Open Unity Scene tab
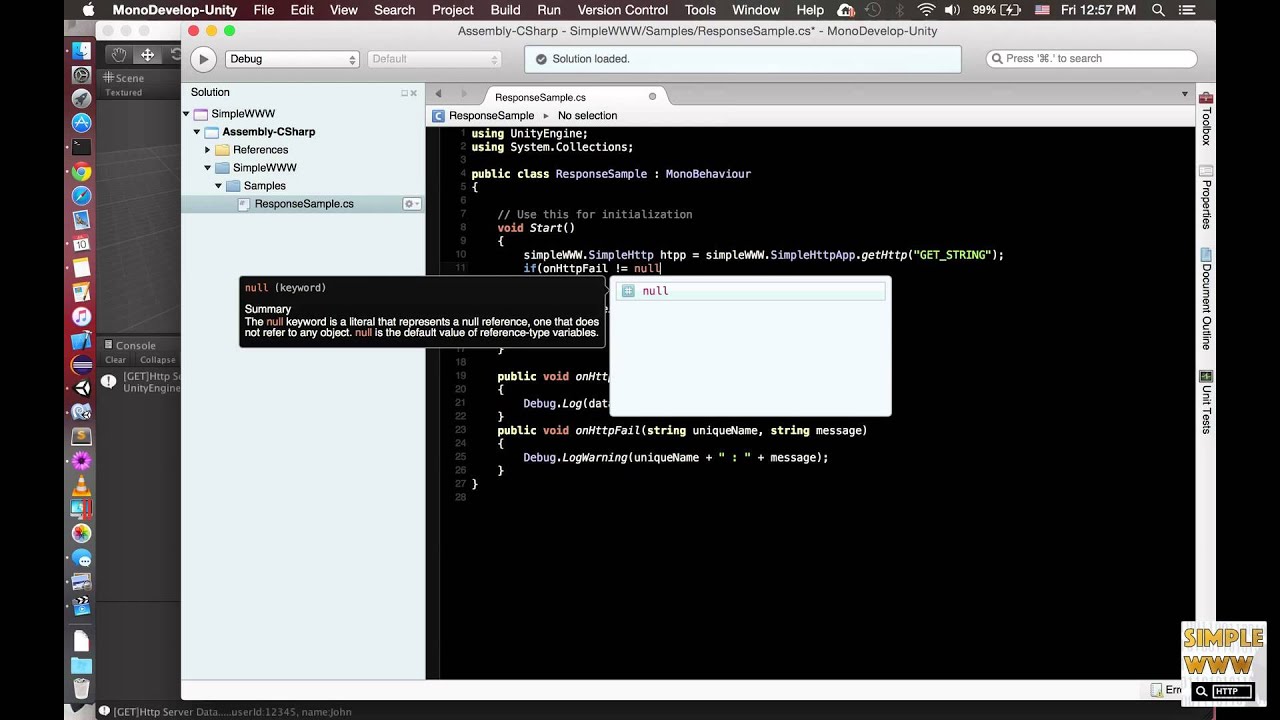This screenshot has height=720, width=1280. pyautogui.click(x=123, y=78)
